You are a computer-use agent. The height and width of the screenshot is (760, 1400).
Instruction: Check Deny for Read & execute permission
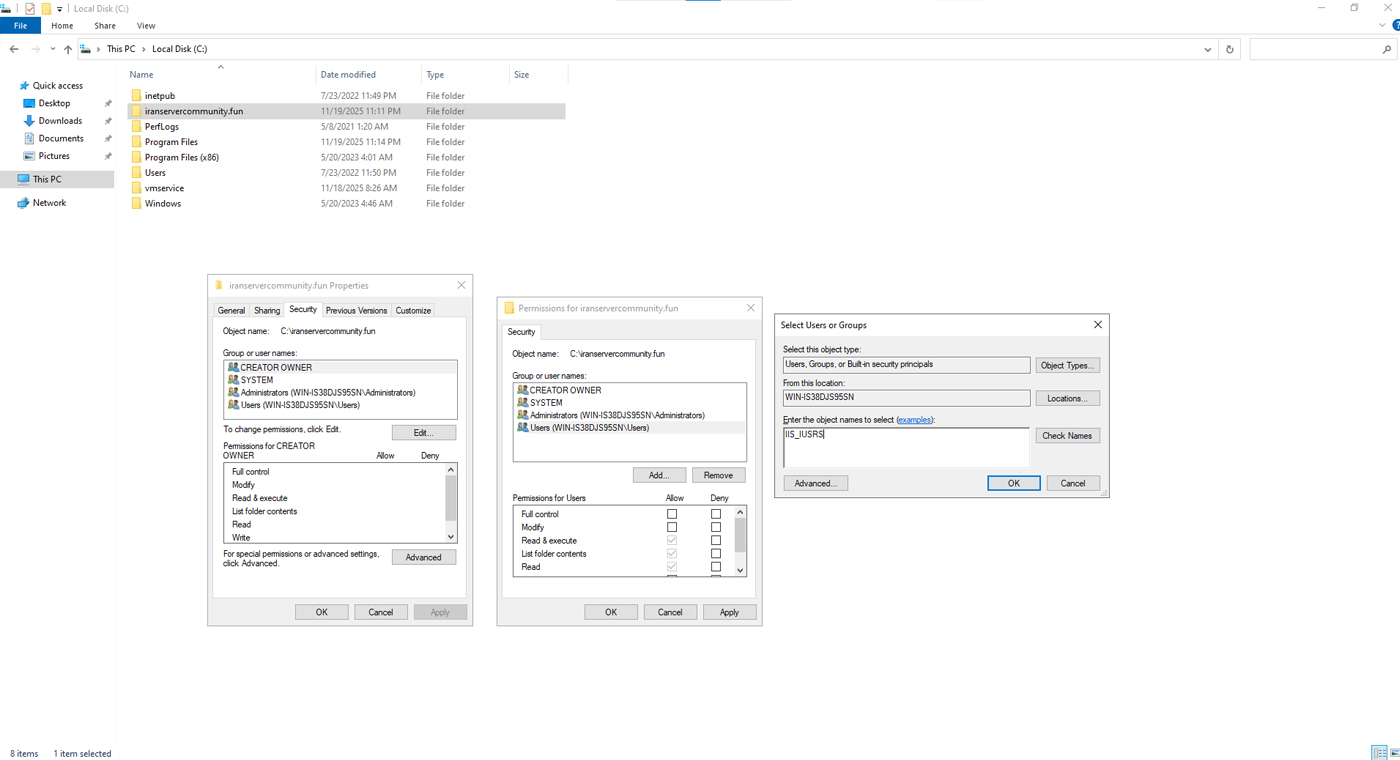716,540
